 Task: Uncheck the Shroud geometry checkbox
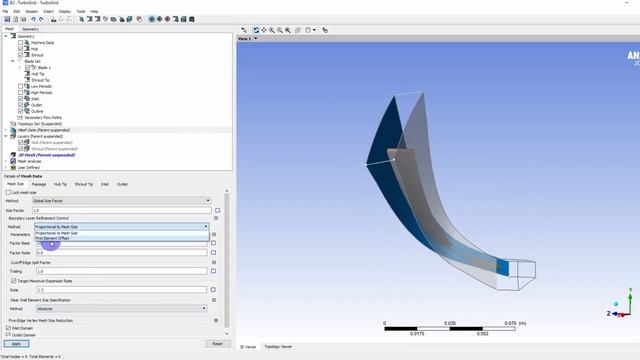click(20, 55)
